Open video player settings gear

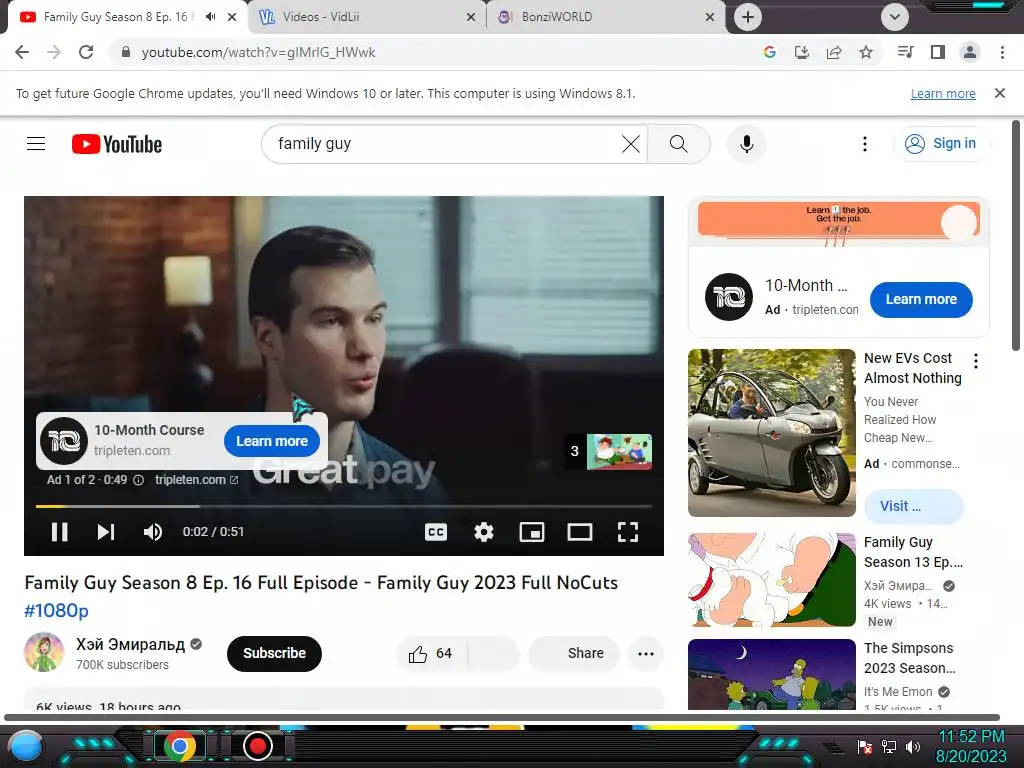[x=483, y=532]
